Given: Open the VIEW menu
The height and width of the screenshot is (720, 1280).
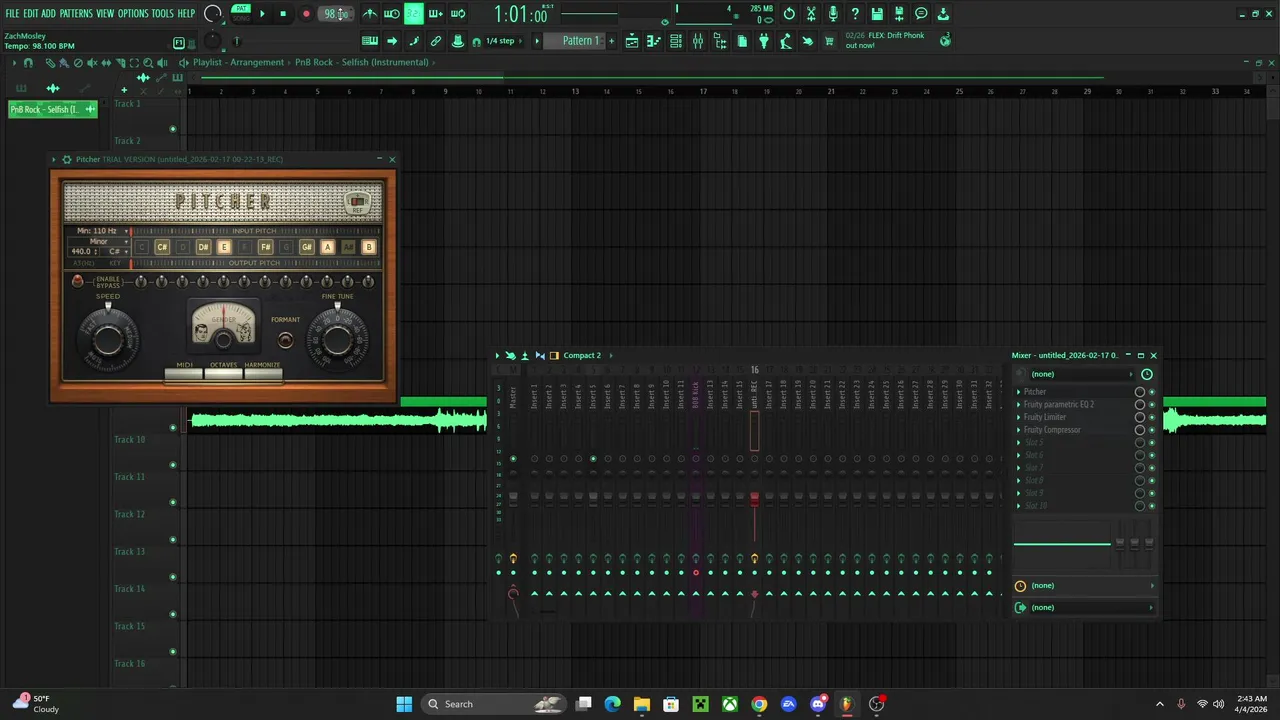Looking at the screenshot, I should coord(105,14).
